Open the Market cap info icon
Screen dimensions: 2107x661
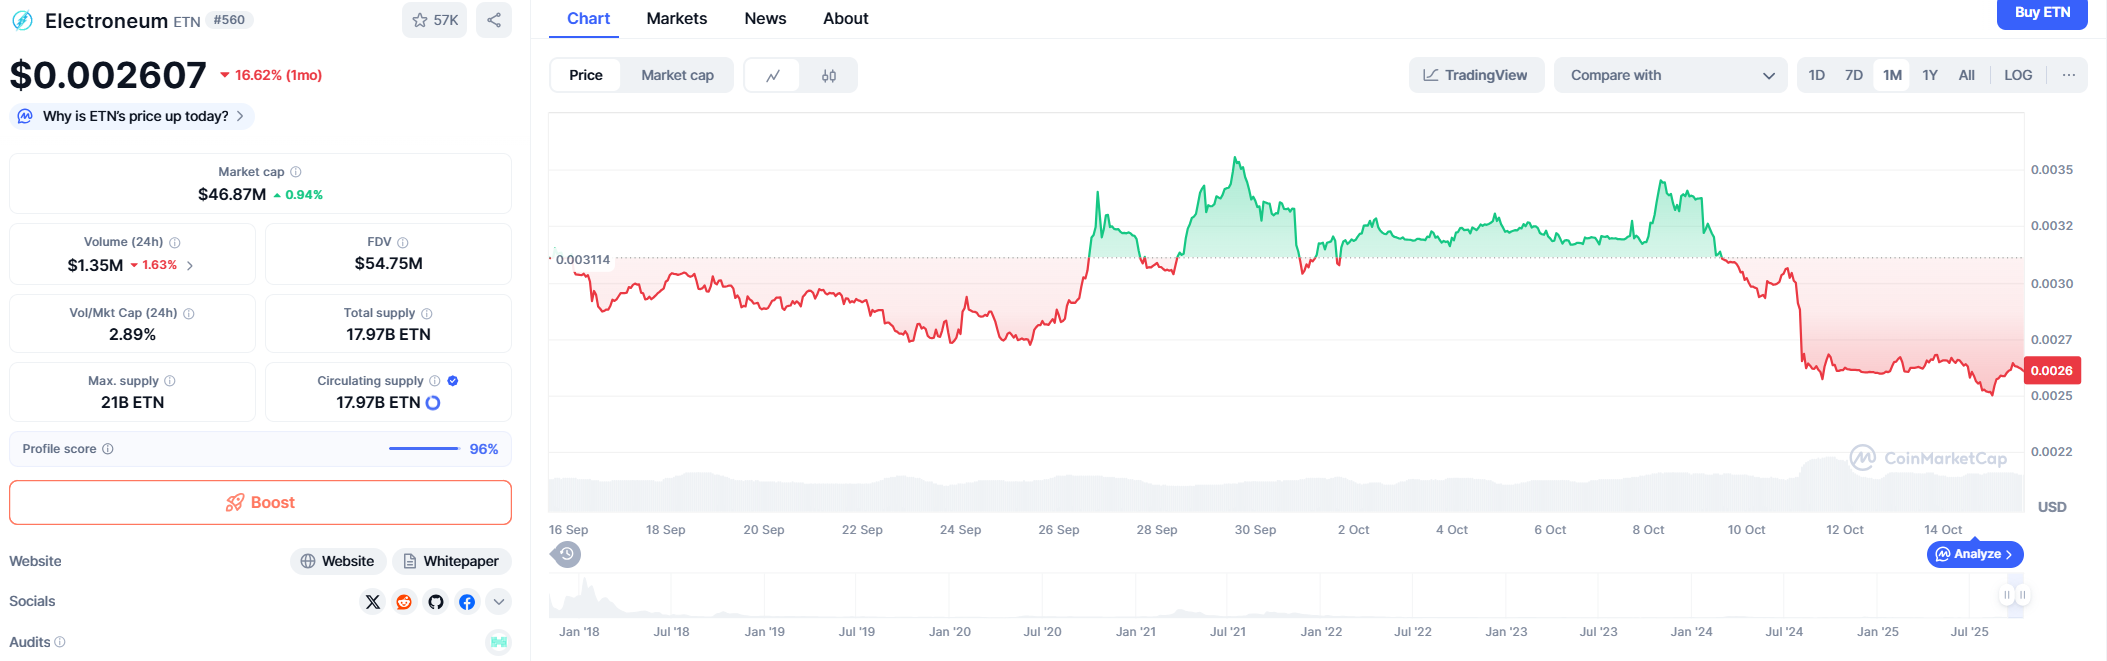coord(295,172)
